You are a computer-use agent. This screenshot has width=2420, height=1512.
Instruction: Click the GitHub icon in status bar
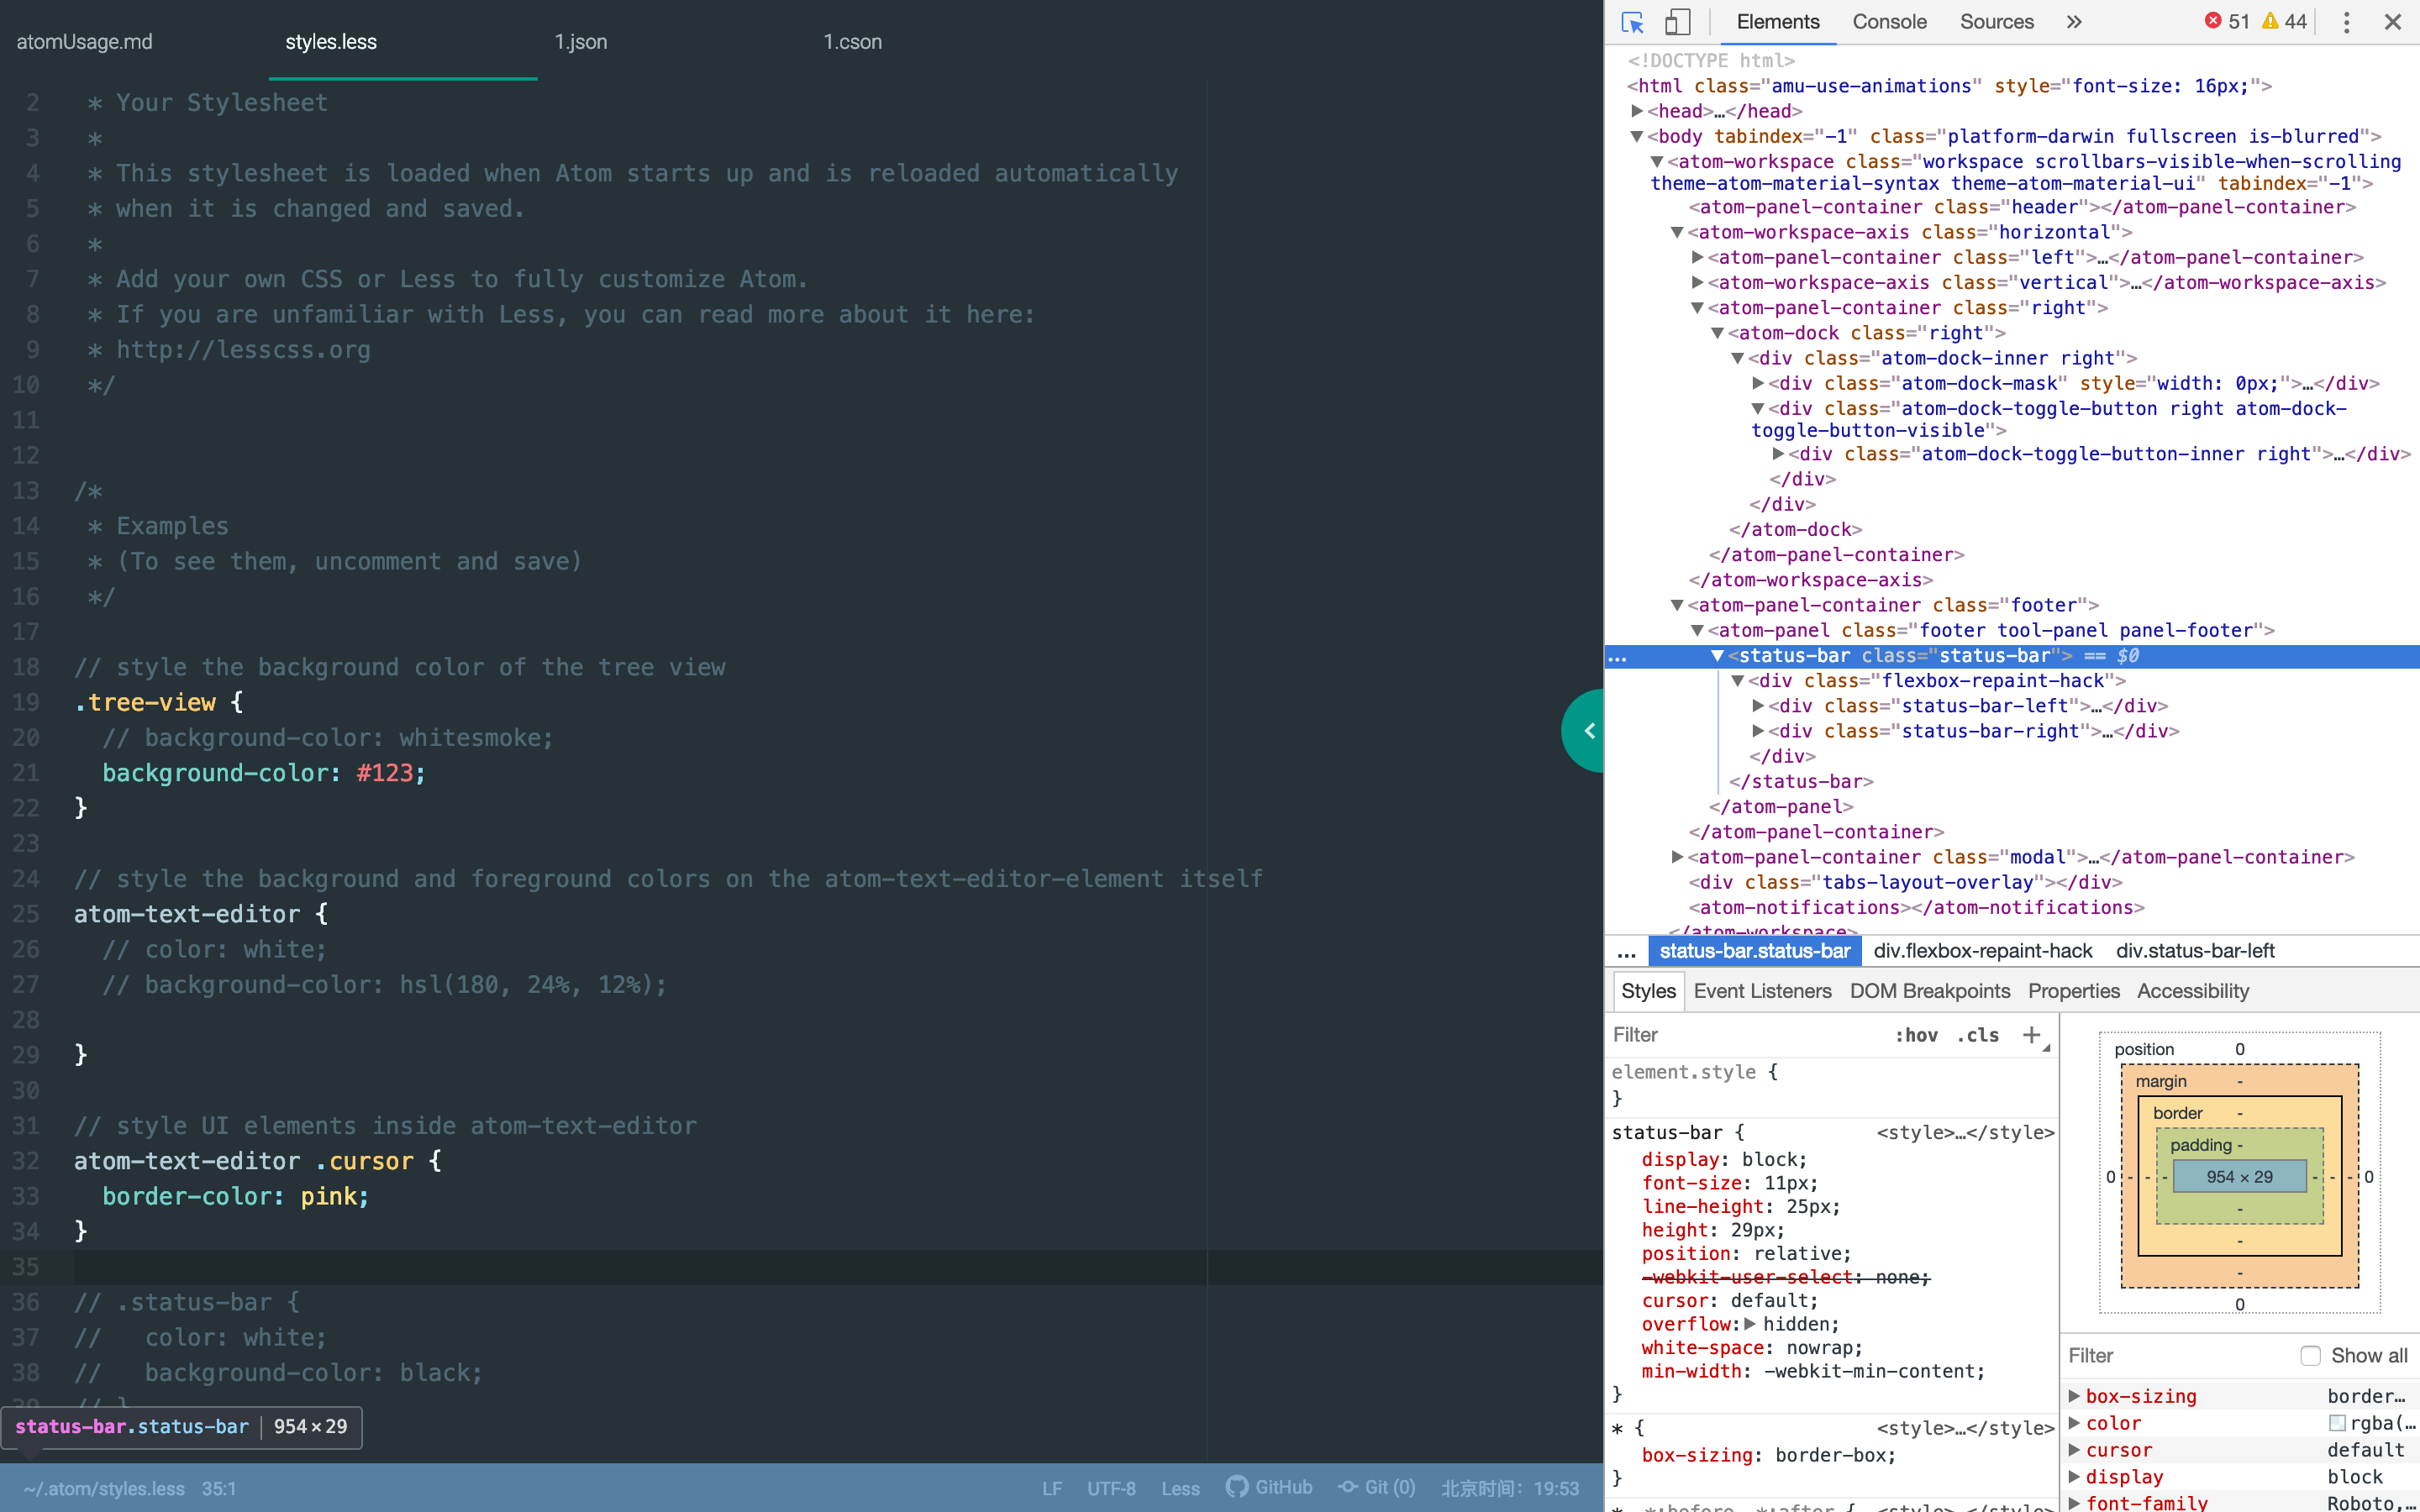(x=1237, y=1487)
